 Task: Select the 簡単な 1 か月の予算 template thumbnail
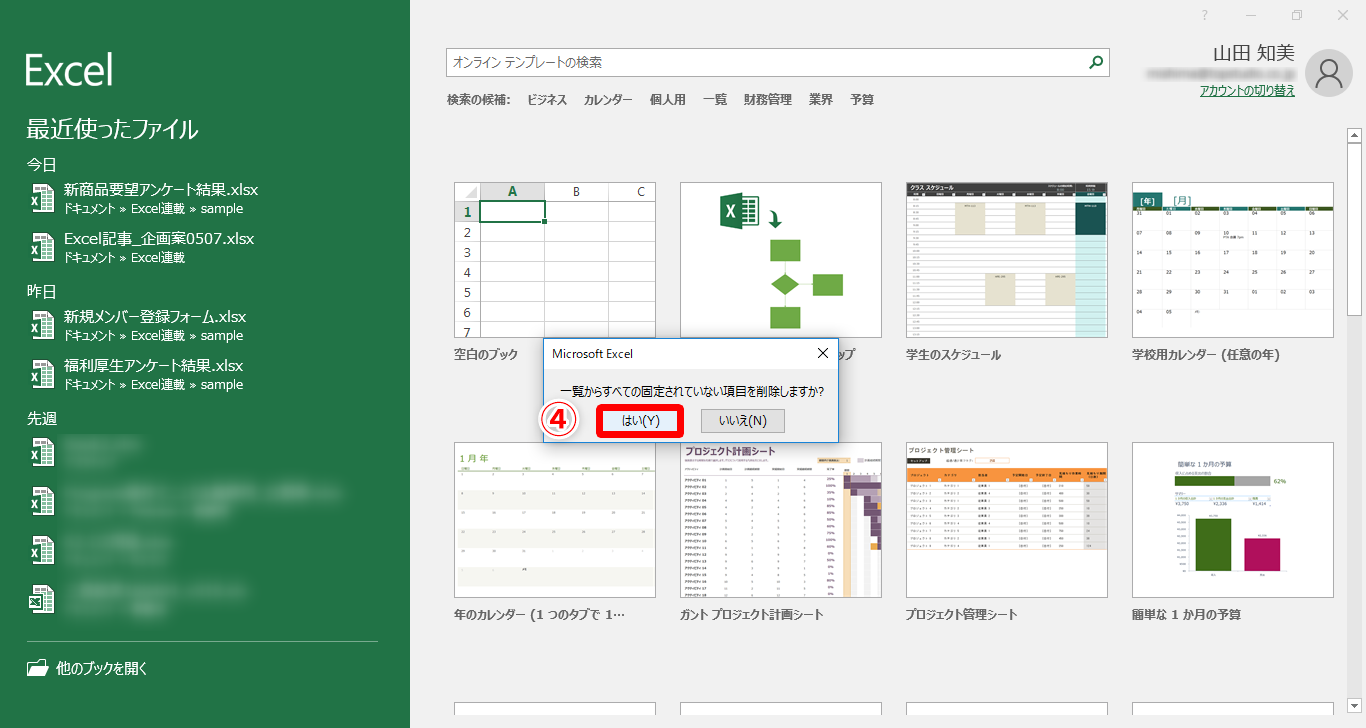pyautogui.click(x=1233, y=520)
